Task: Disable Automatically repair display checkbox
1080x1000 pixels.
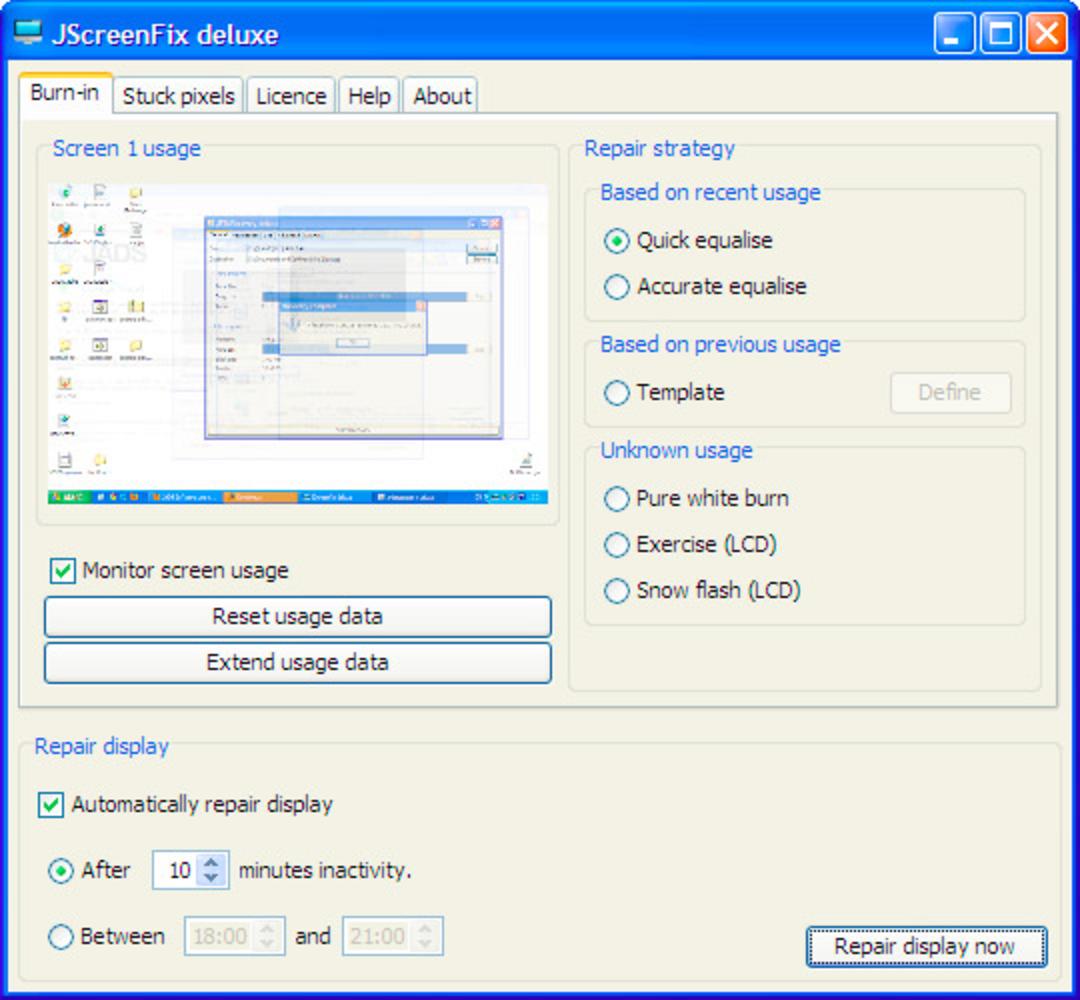Action: point(51,804)
